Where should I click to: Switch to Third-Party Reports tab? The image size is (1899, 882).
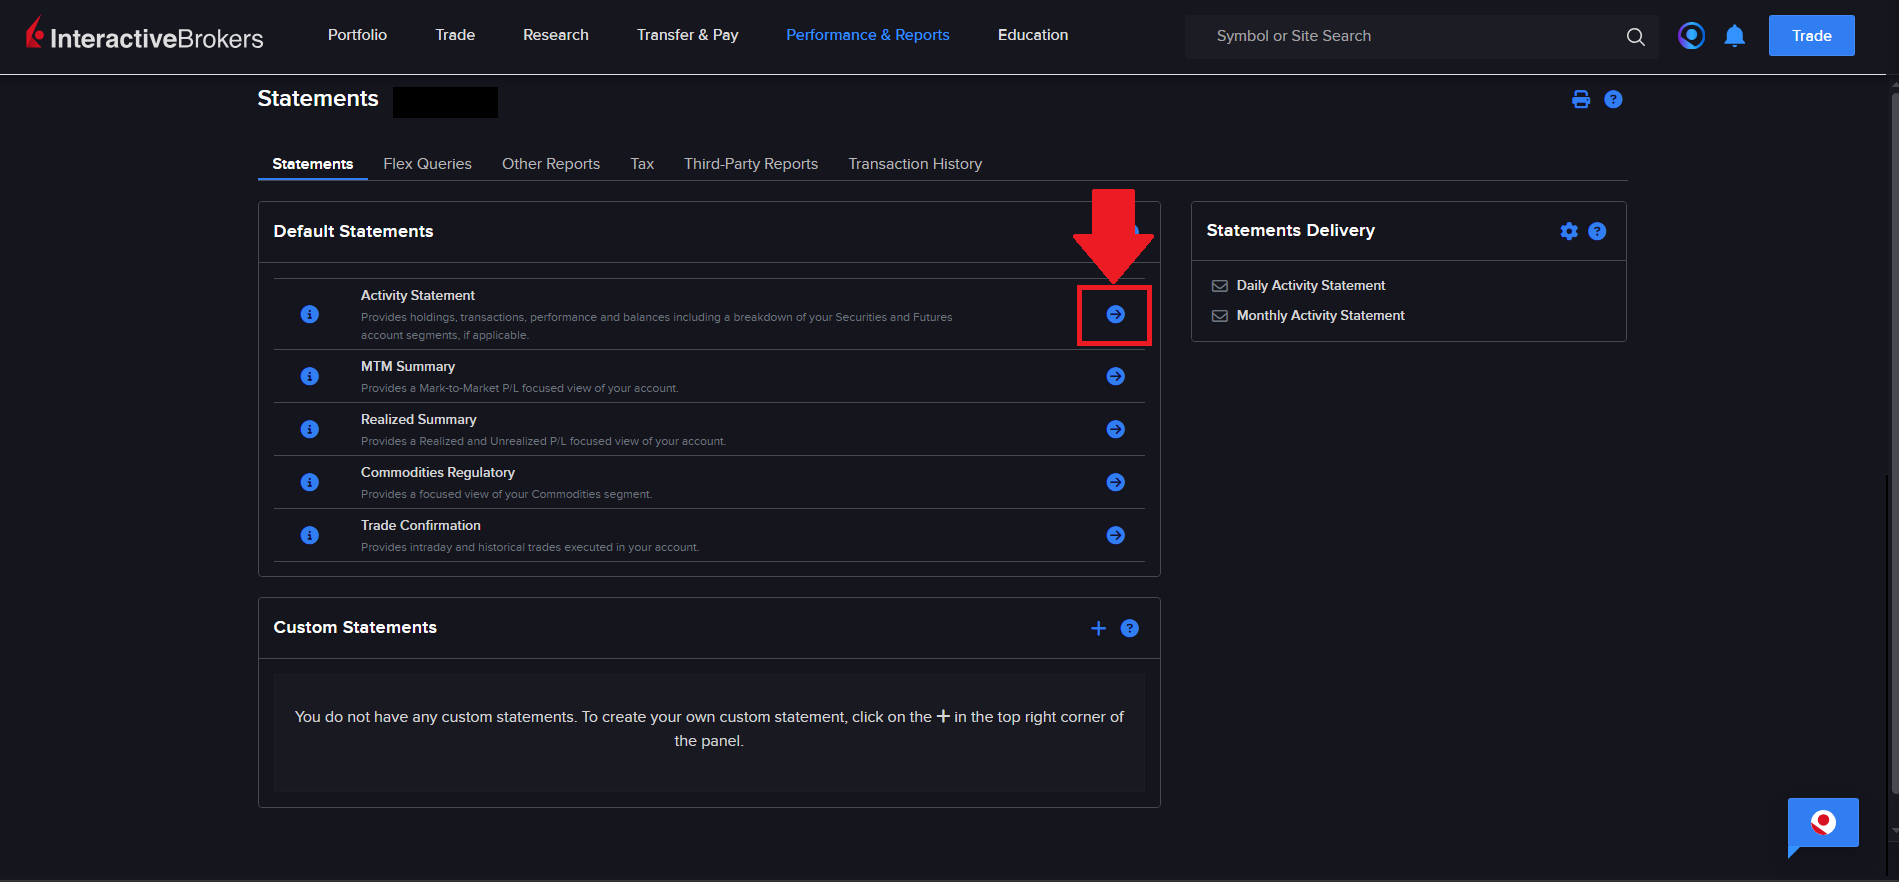751,164
